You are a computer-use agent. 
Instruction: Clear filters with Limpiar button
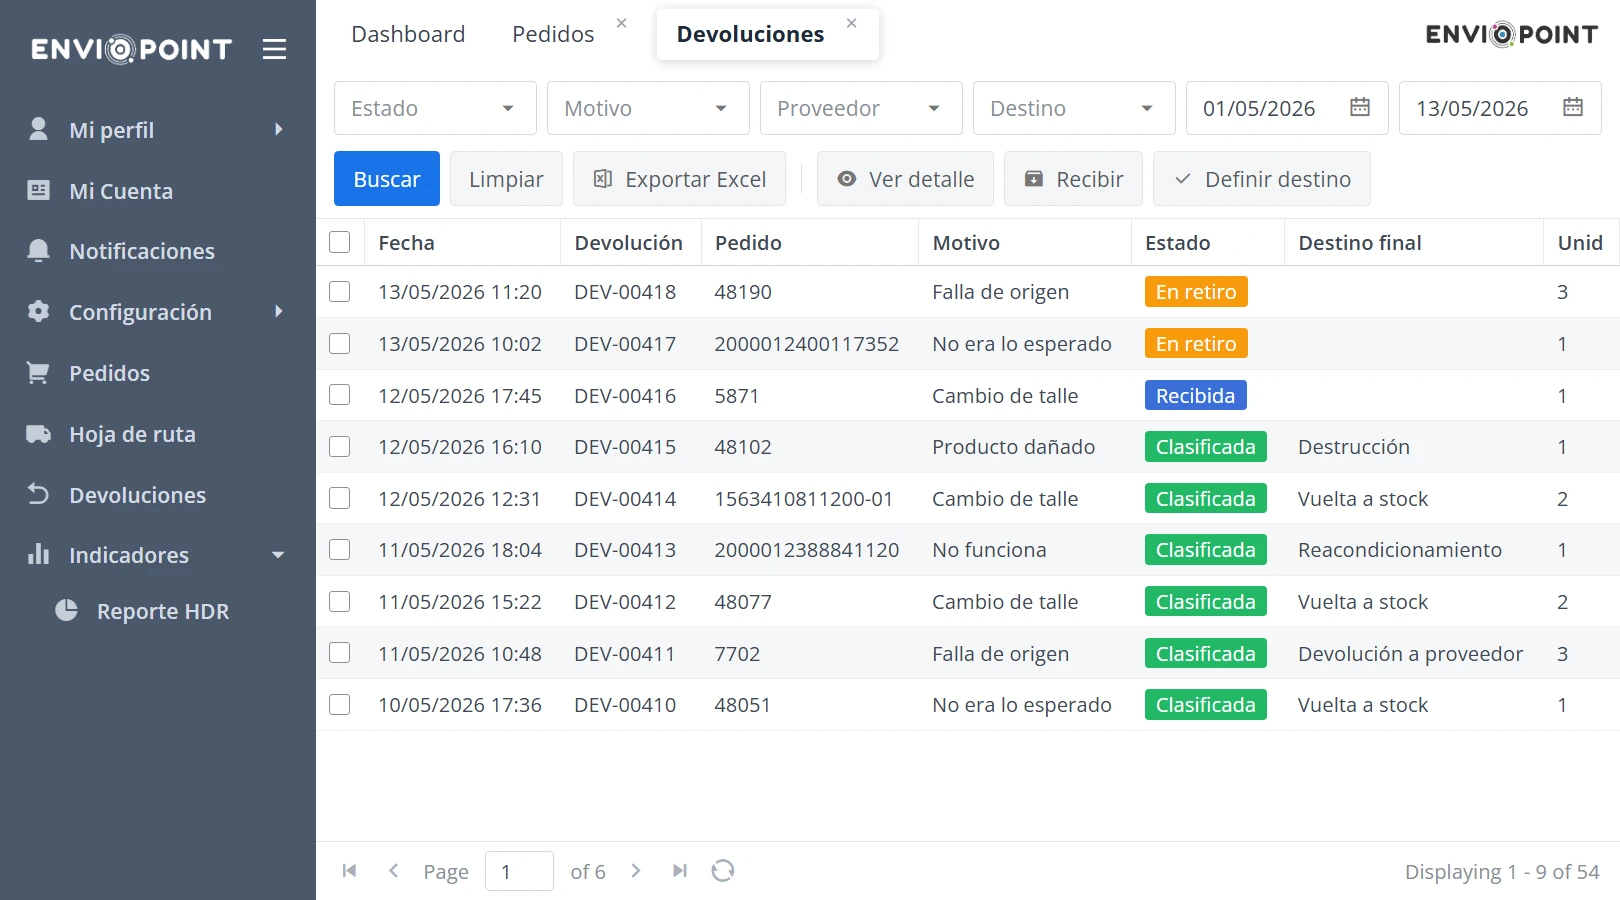click(x=506, y=179)
